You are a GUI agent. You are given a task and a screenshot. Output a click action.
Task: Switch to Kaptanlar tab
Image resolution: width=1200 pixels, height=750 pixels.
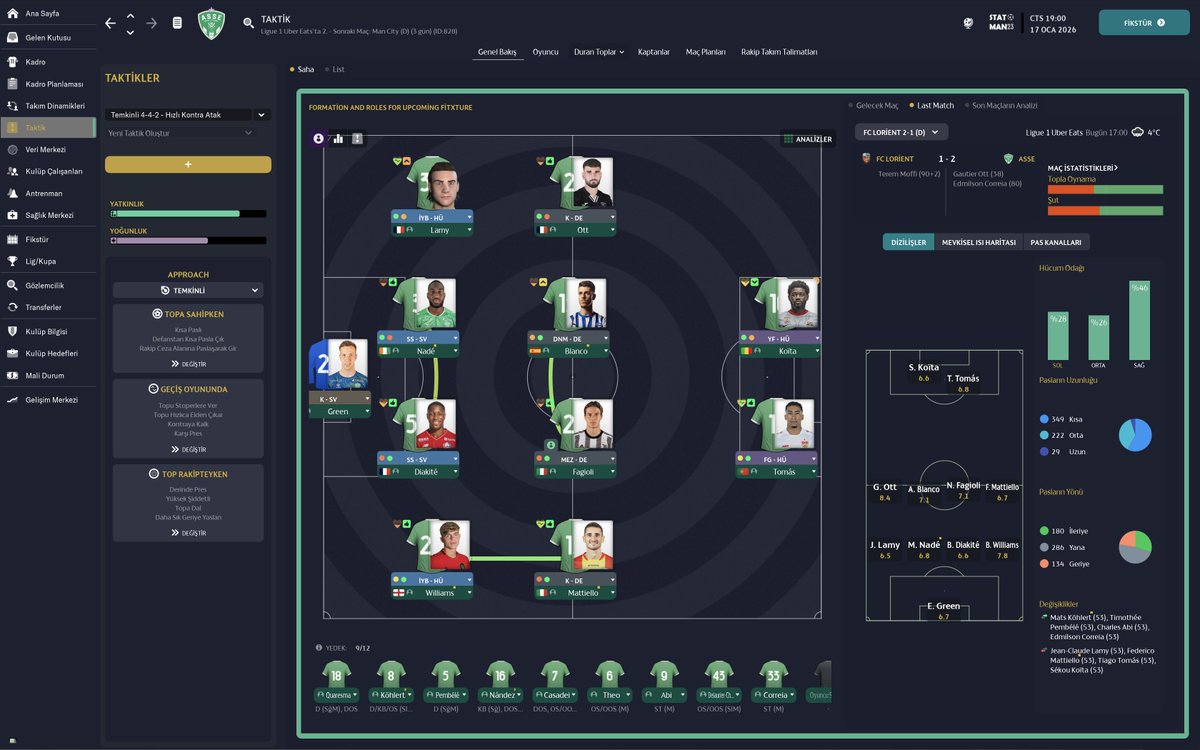[x=654, y=52]
